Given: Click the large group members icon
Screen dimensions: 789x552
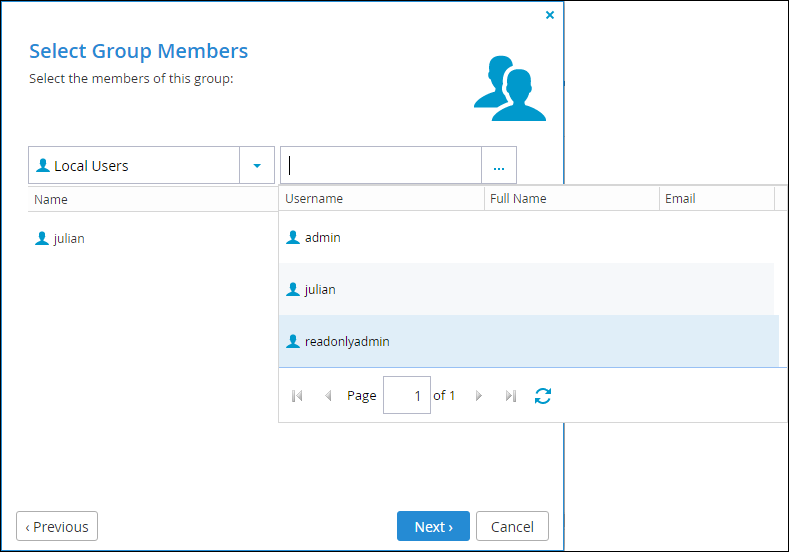Looking at the screenshot, I should coord(510,89).
